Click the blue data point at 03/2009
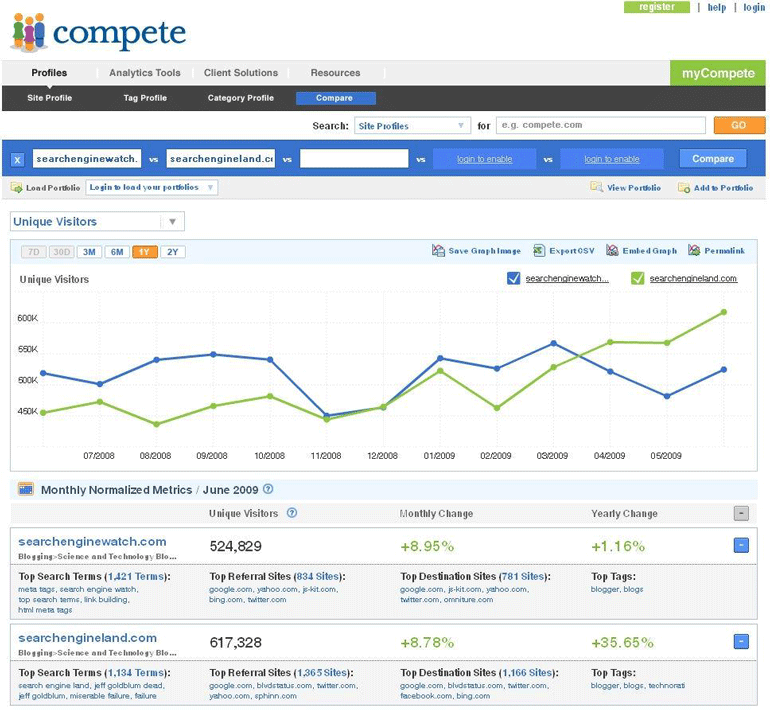 [553, 343]
